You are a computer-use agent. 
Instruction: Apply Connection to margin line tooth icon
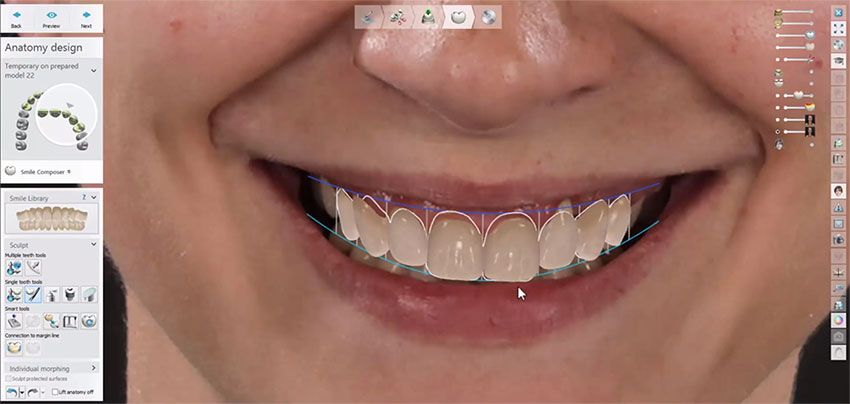pos(14,348)
